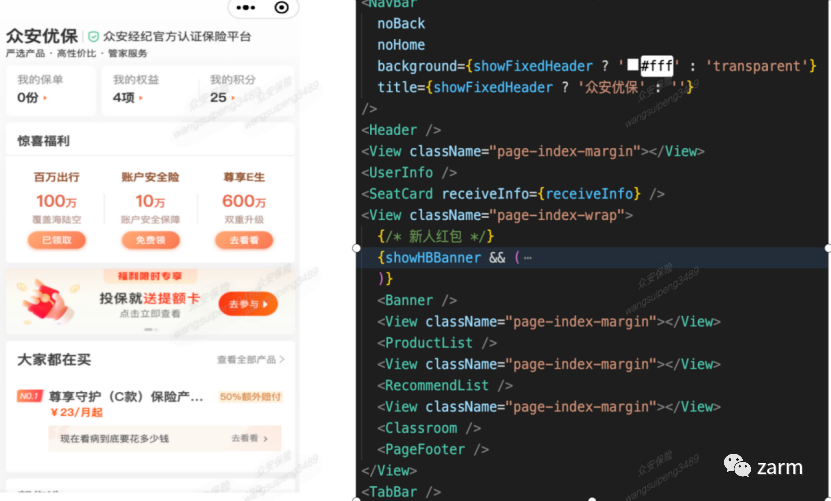Tap the 已领取 button under 百万出行
Screen dimensions: 831x501
[x=57, y=240]
